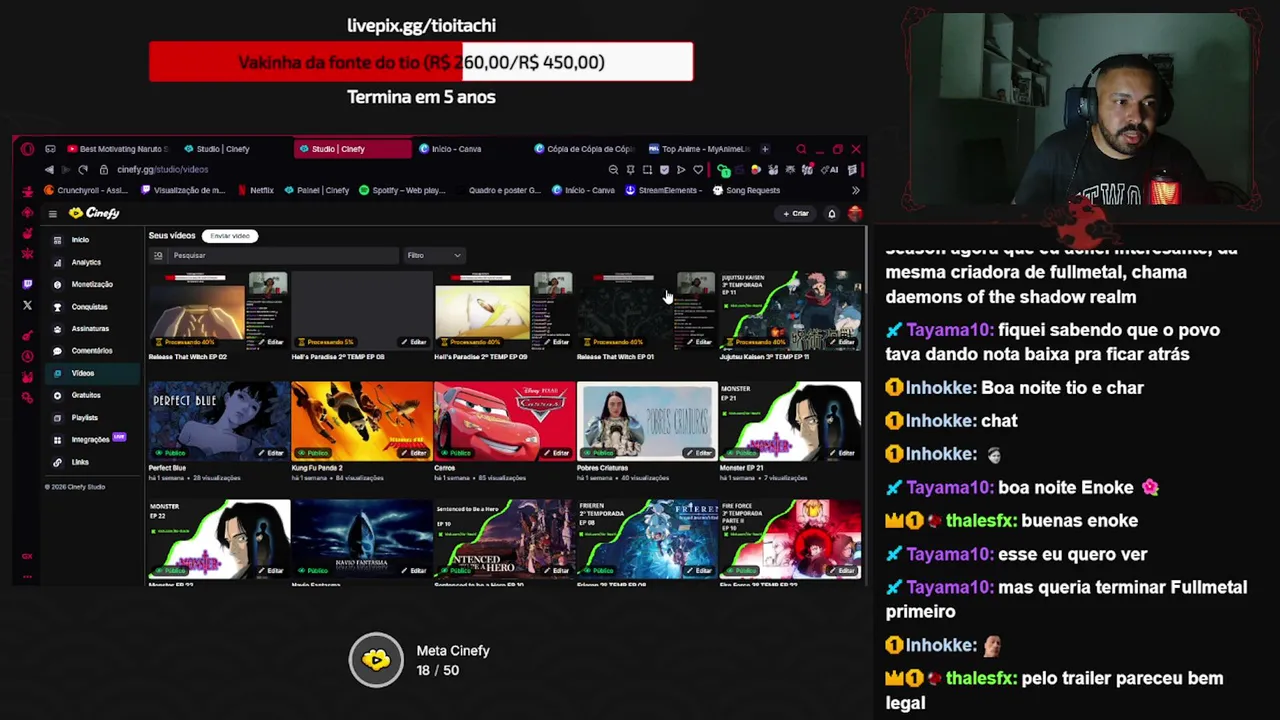
Task: Open Pobres Criaturas thumbnail
Action: (647, 420)
